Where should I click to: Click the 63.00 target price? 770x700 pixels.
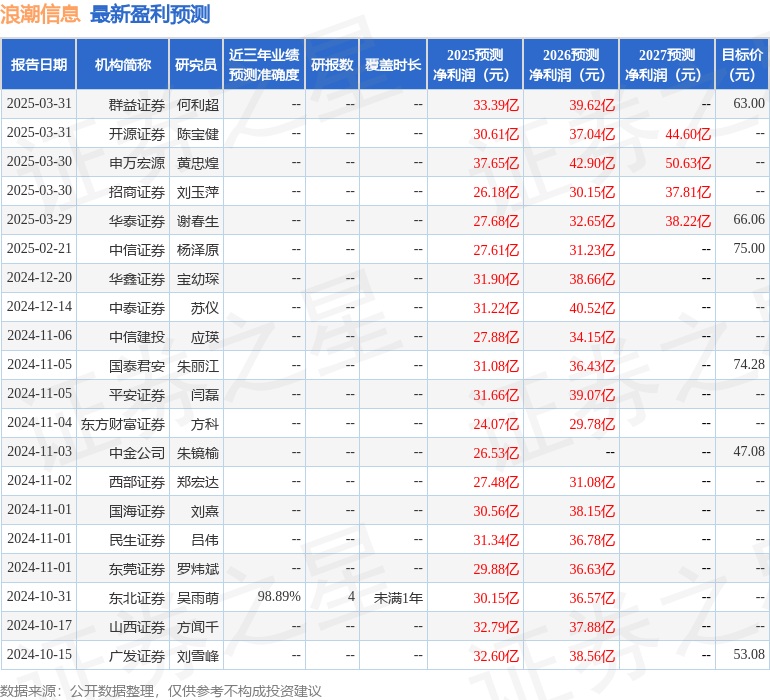click(x=749, y=103)
